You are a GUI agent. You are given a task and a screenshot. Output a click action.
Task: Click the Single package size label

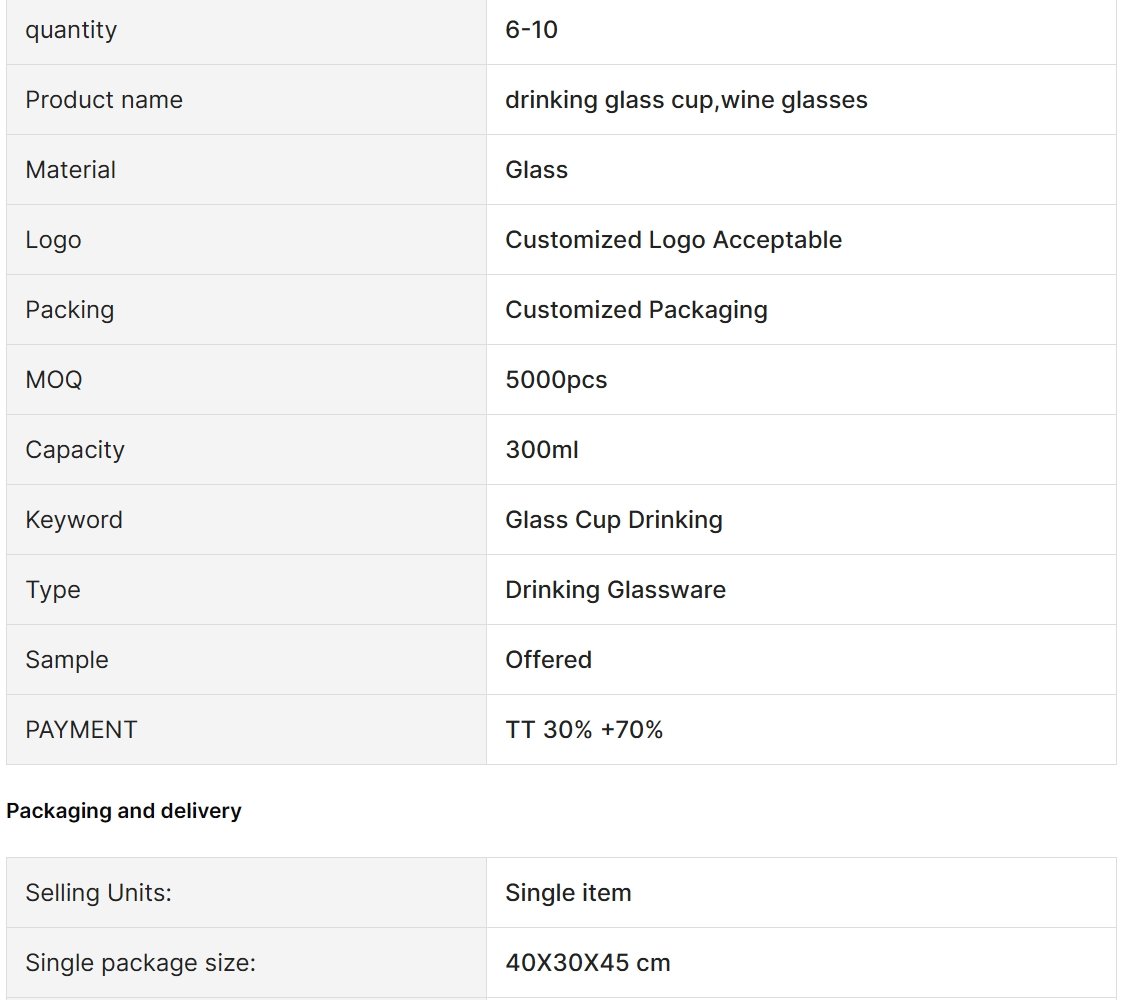(x=141, y=962)
